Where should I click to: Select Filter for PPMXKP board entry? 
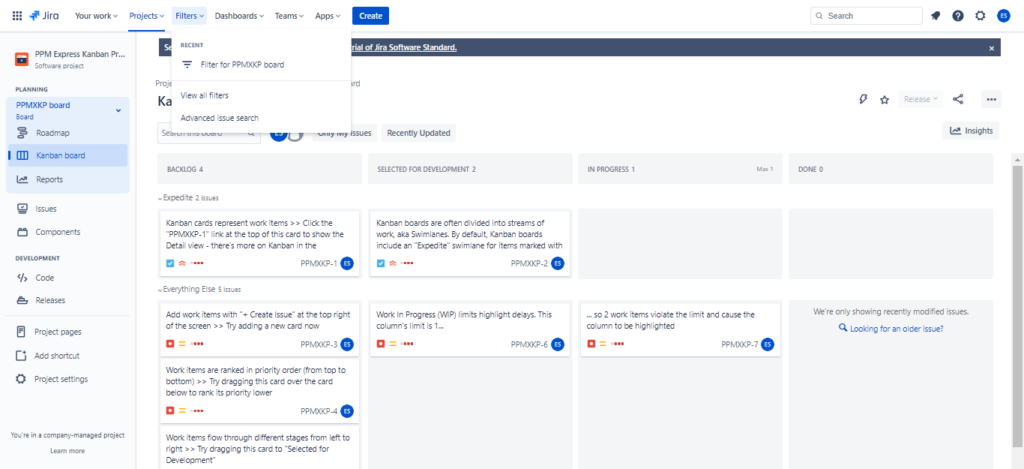click(x=261, y=65)
